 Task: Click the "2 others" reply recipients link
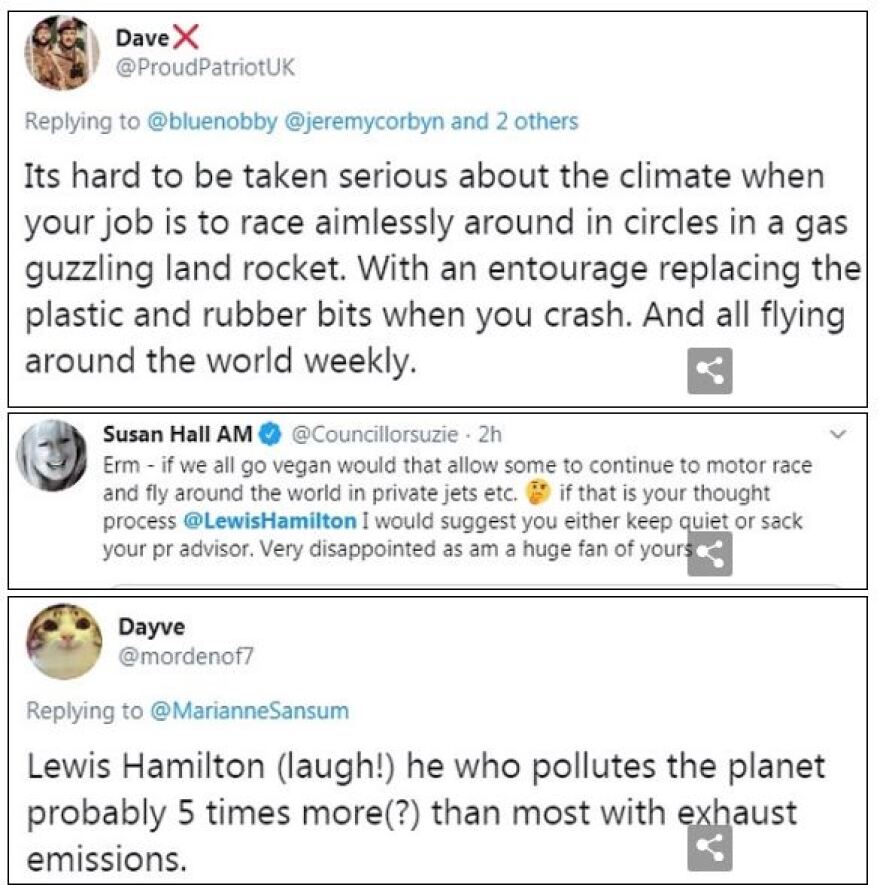(532, 122)
